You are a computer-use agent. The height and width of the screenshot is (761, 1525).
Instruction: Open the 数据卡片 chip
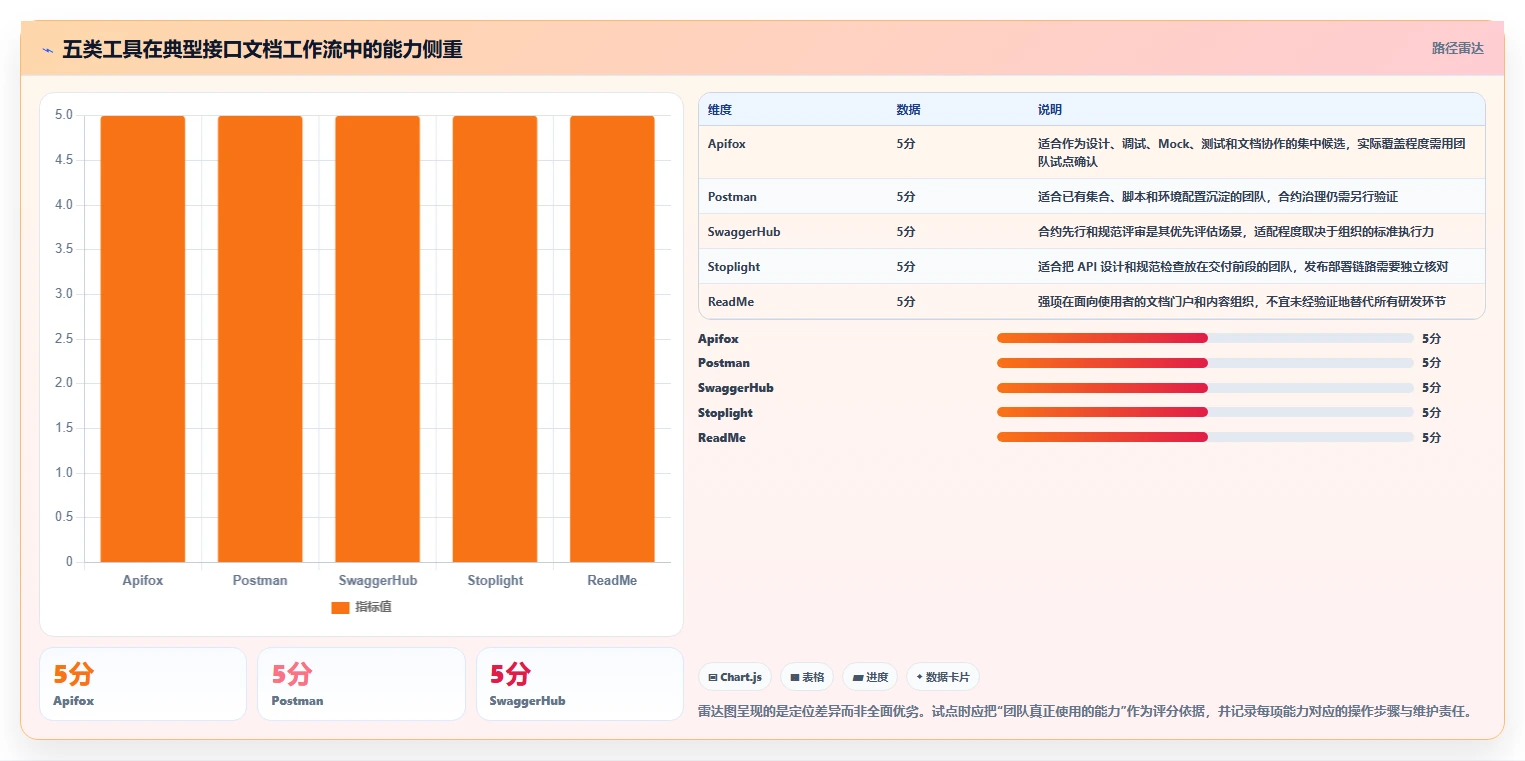click(943, 677)
